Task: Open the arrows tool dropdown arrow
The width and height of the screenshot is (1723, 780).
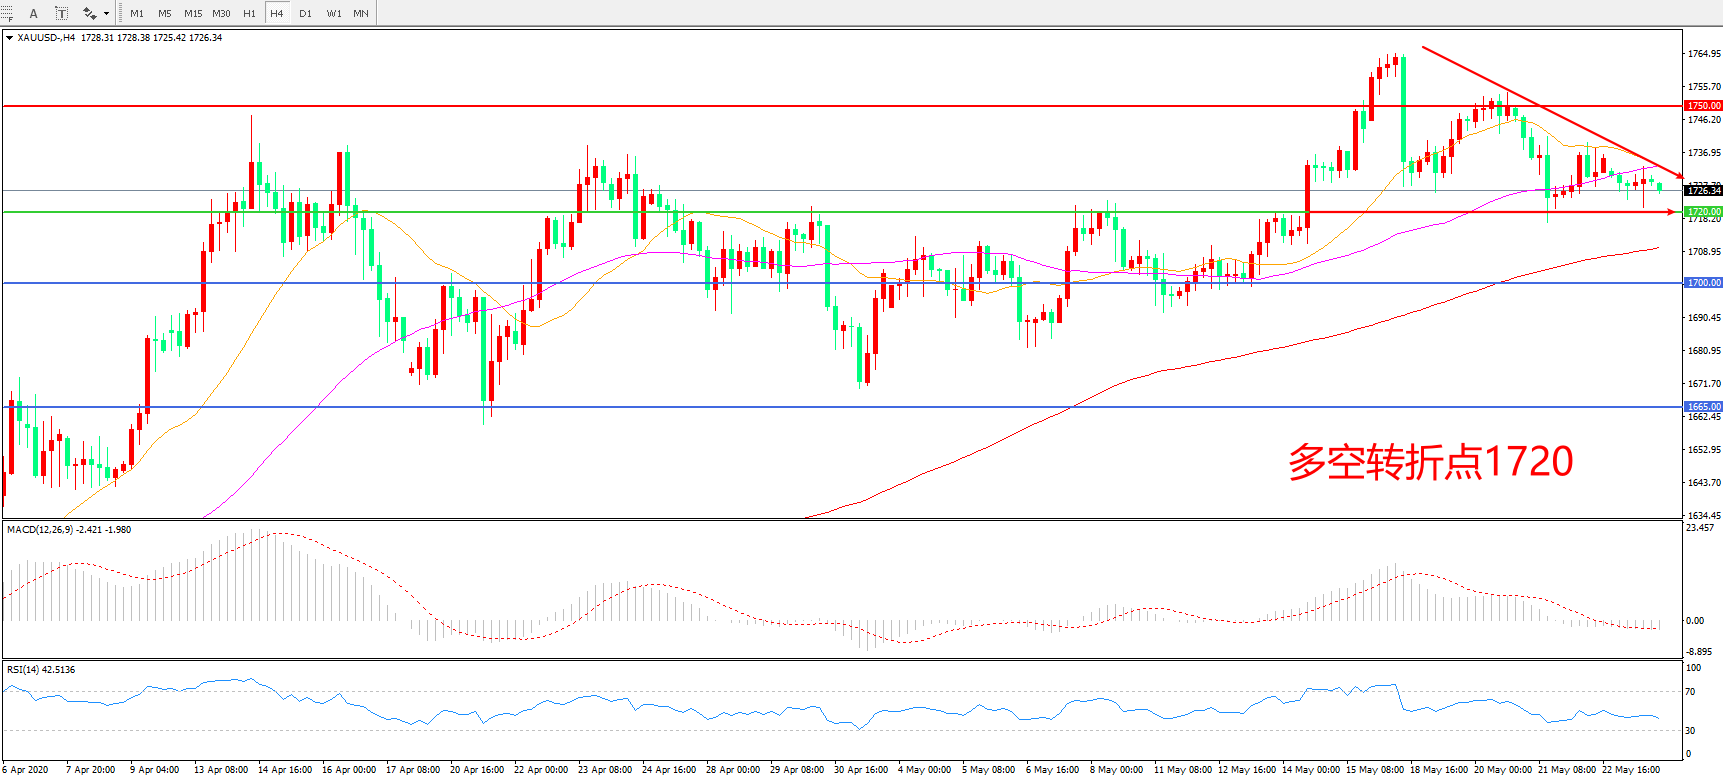Action: [x=106, y=13]
